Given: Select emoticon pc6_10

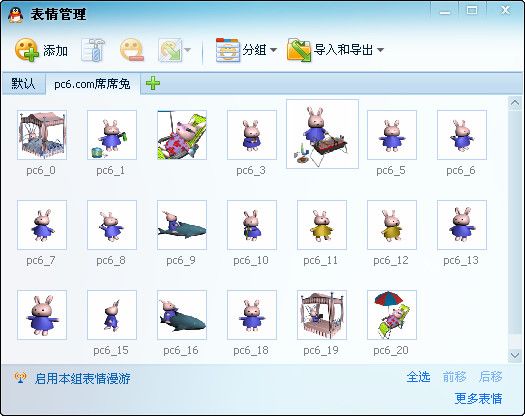Looking at the screenshot, I should (252, 225).
